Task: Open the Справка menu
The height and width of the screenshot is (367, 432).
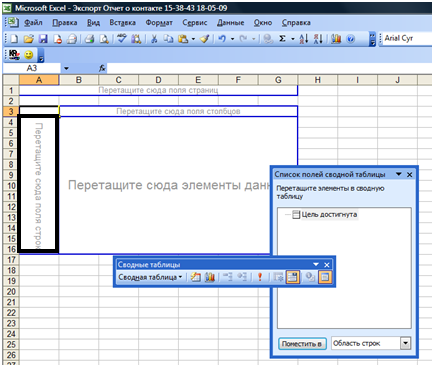Action: [296, 23]
